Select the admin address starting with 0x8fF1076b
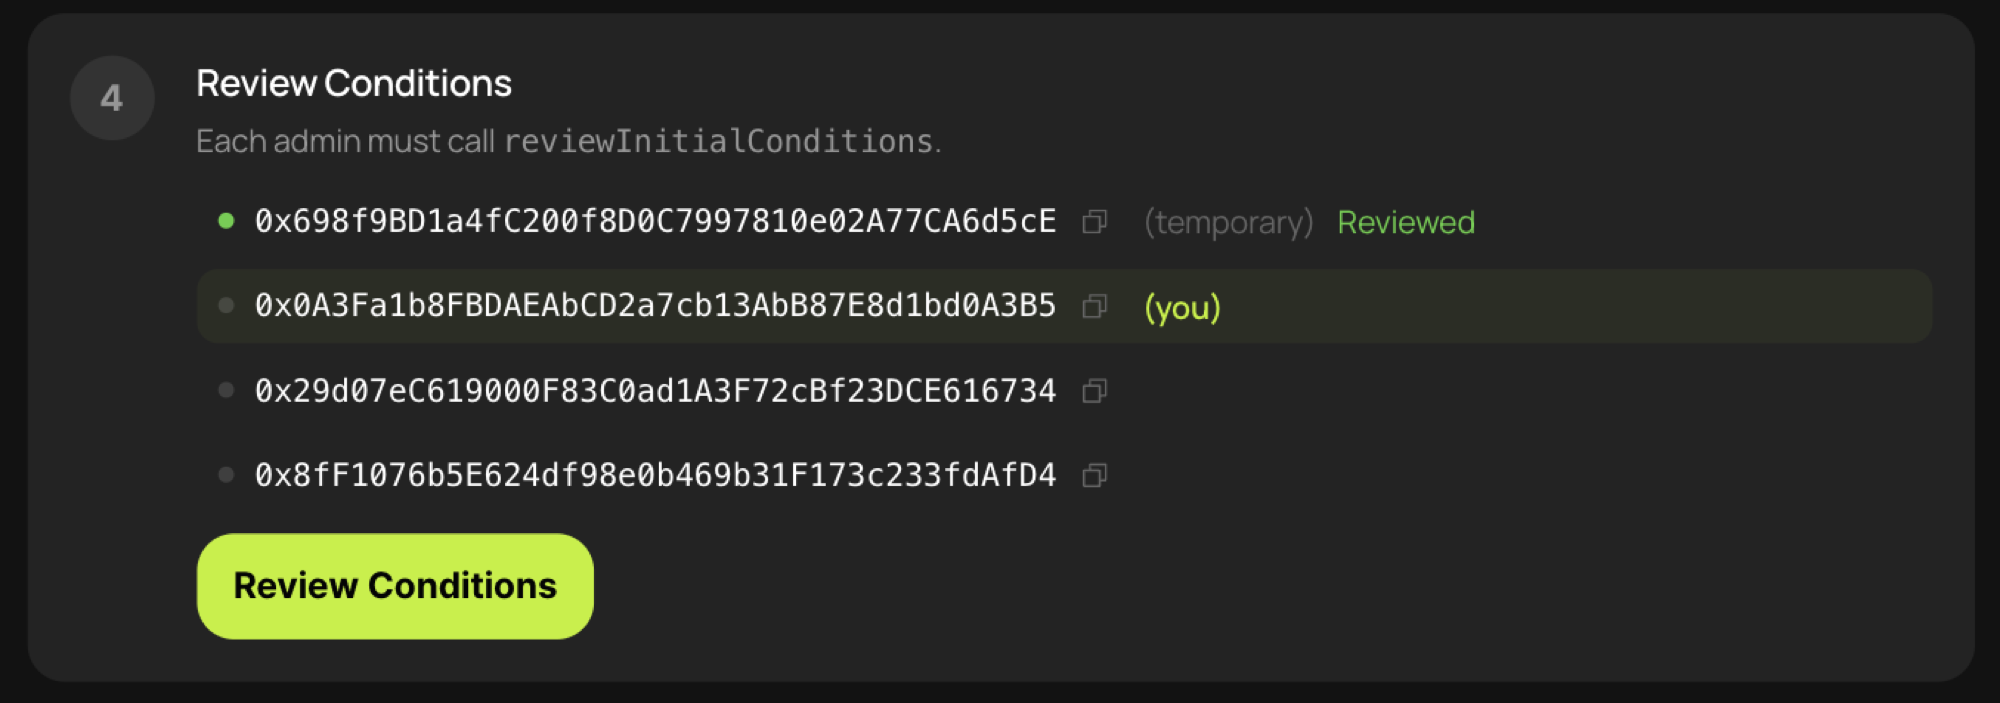This screenshot has width=2000, height=703. tap(655, 475)
